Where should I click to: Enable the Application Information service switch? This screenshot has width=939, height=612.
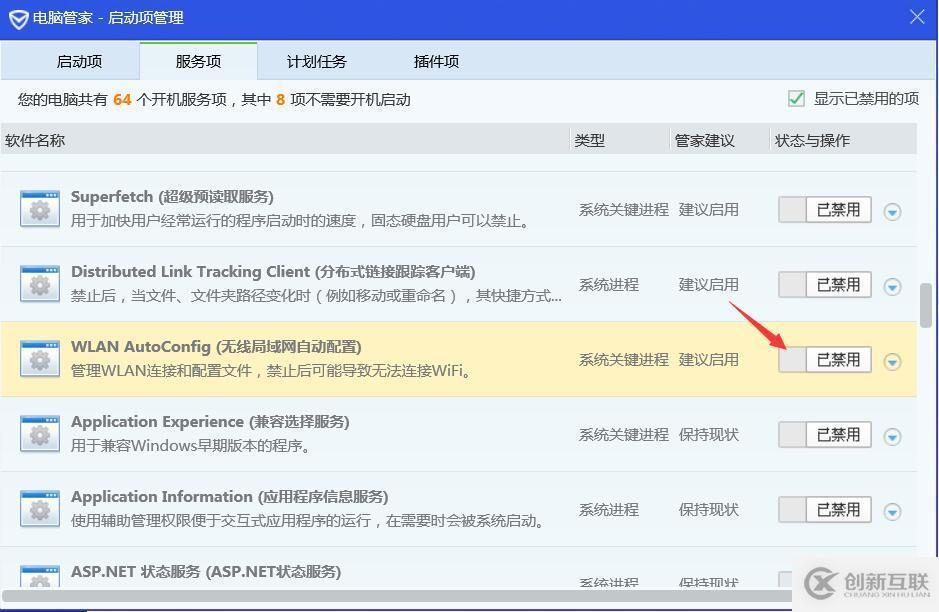(x=825, y=510)
